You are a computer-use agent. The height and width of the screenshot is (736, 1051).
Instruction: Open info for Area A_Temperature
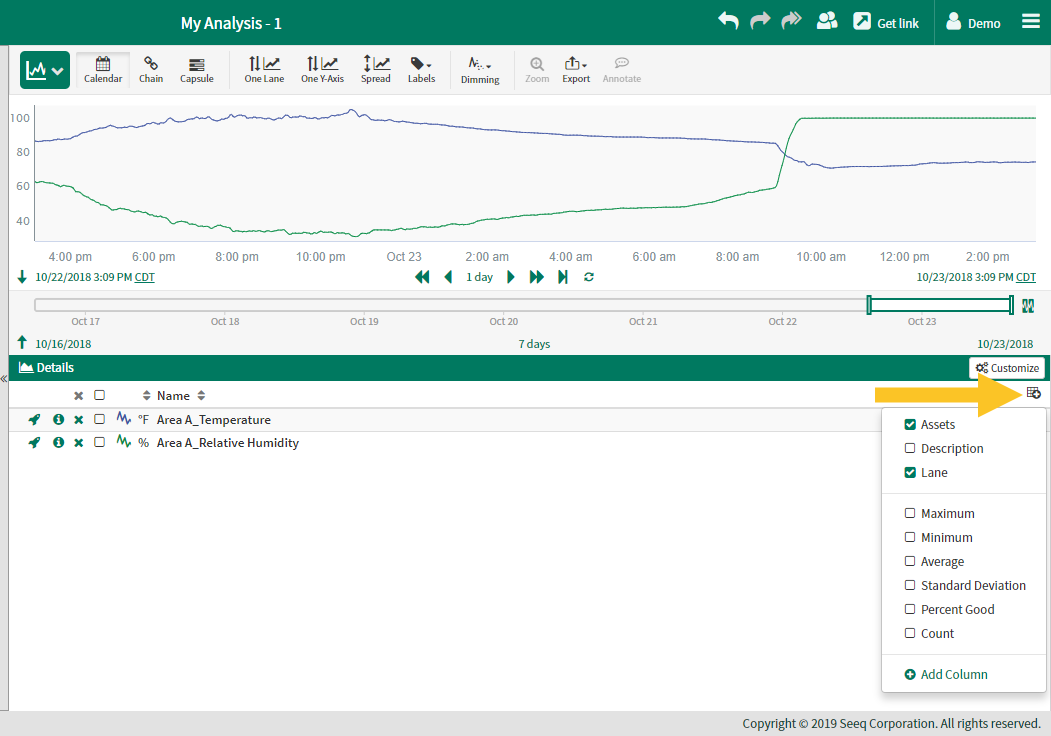(x=58, y=420)
